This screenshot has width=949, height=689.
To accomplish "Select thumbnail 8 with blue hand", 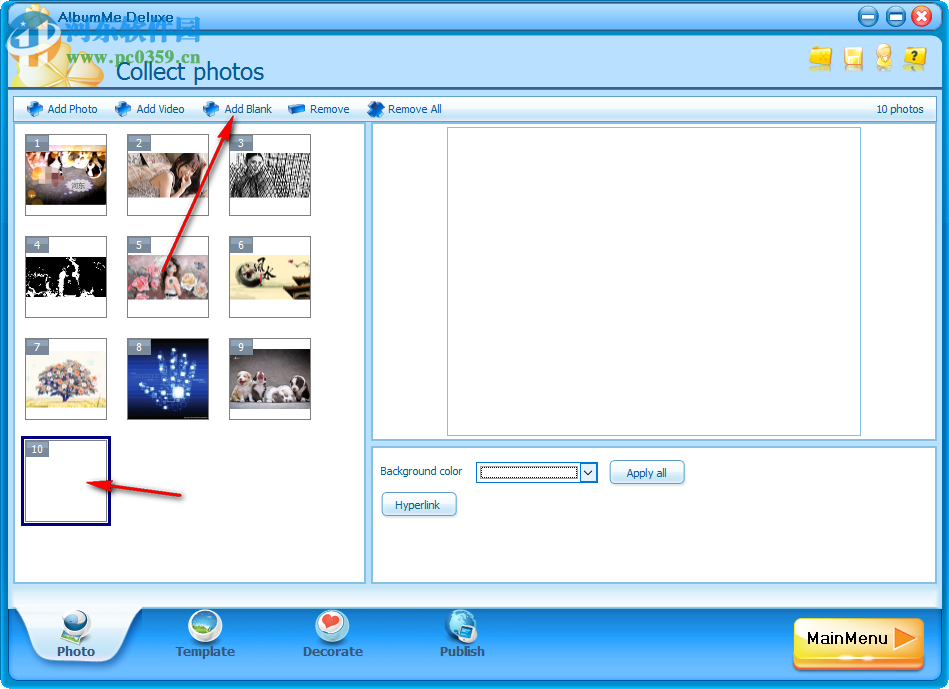I will tap(168, 379).
